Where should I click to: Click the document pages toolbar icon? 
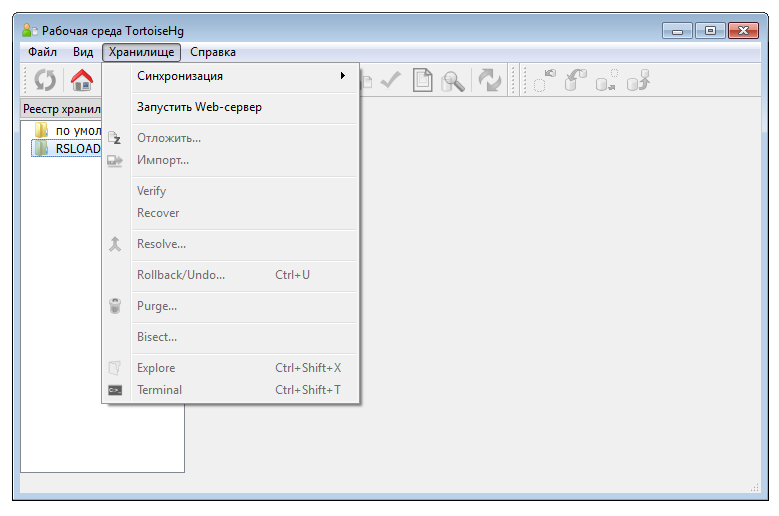pos(422,80)
